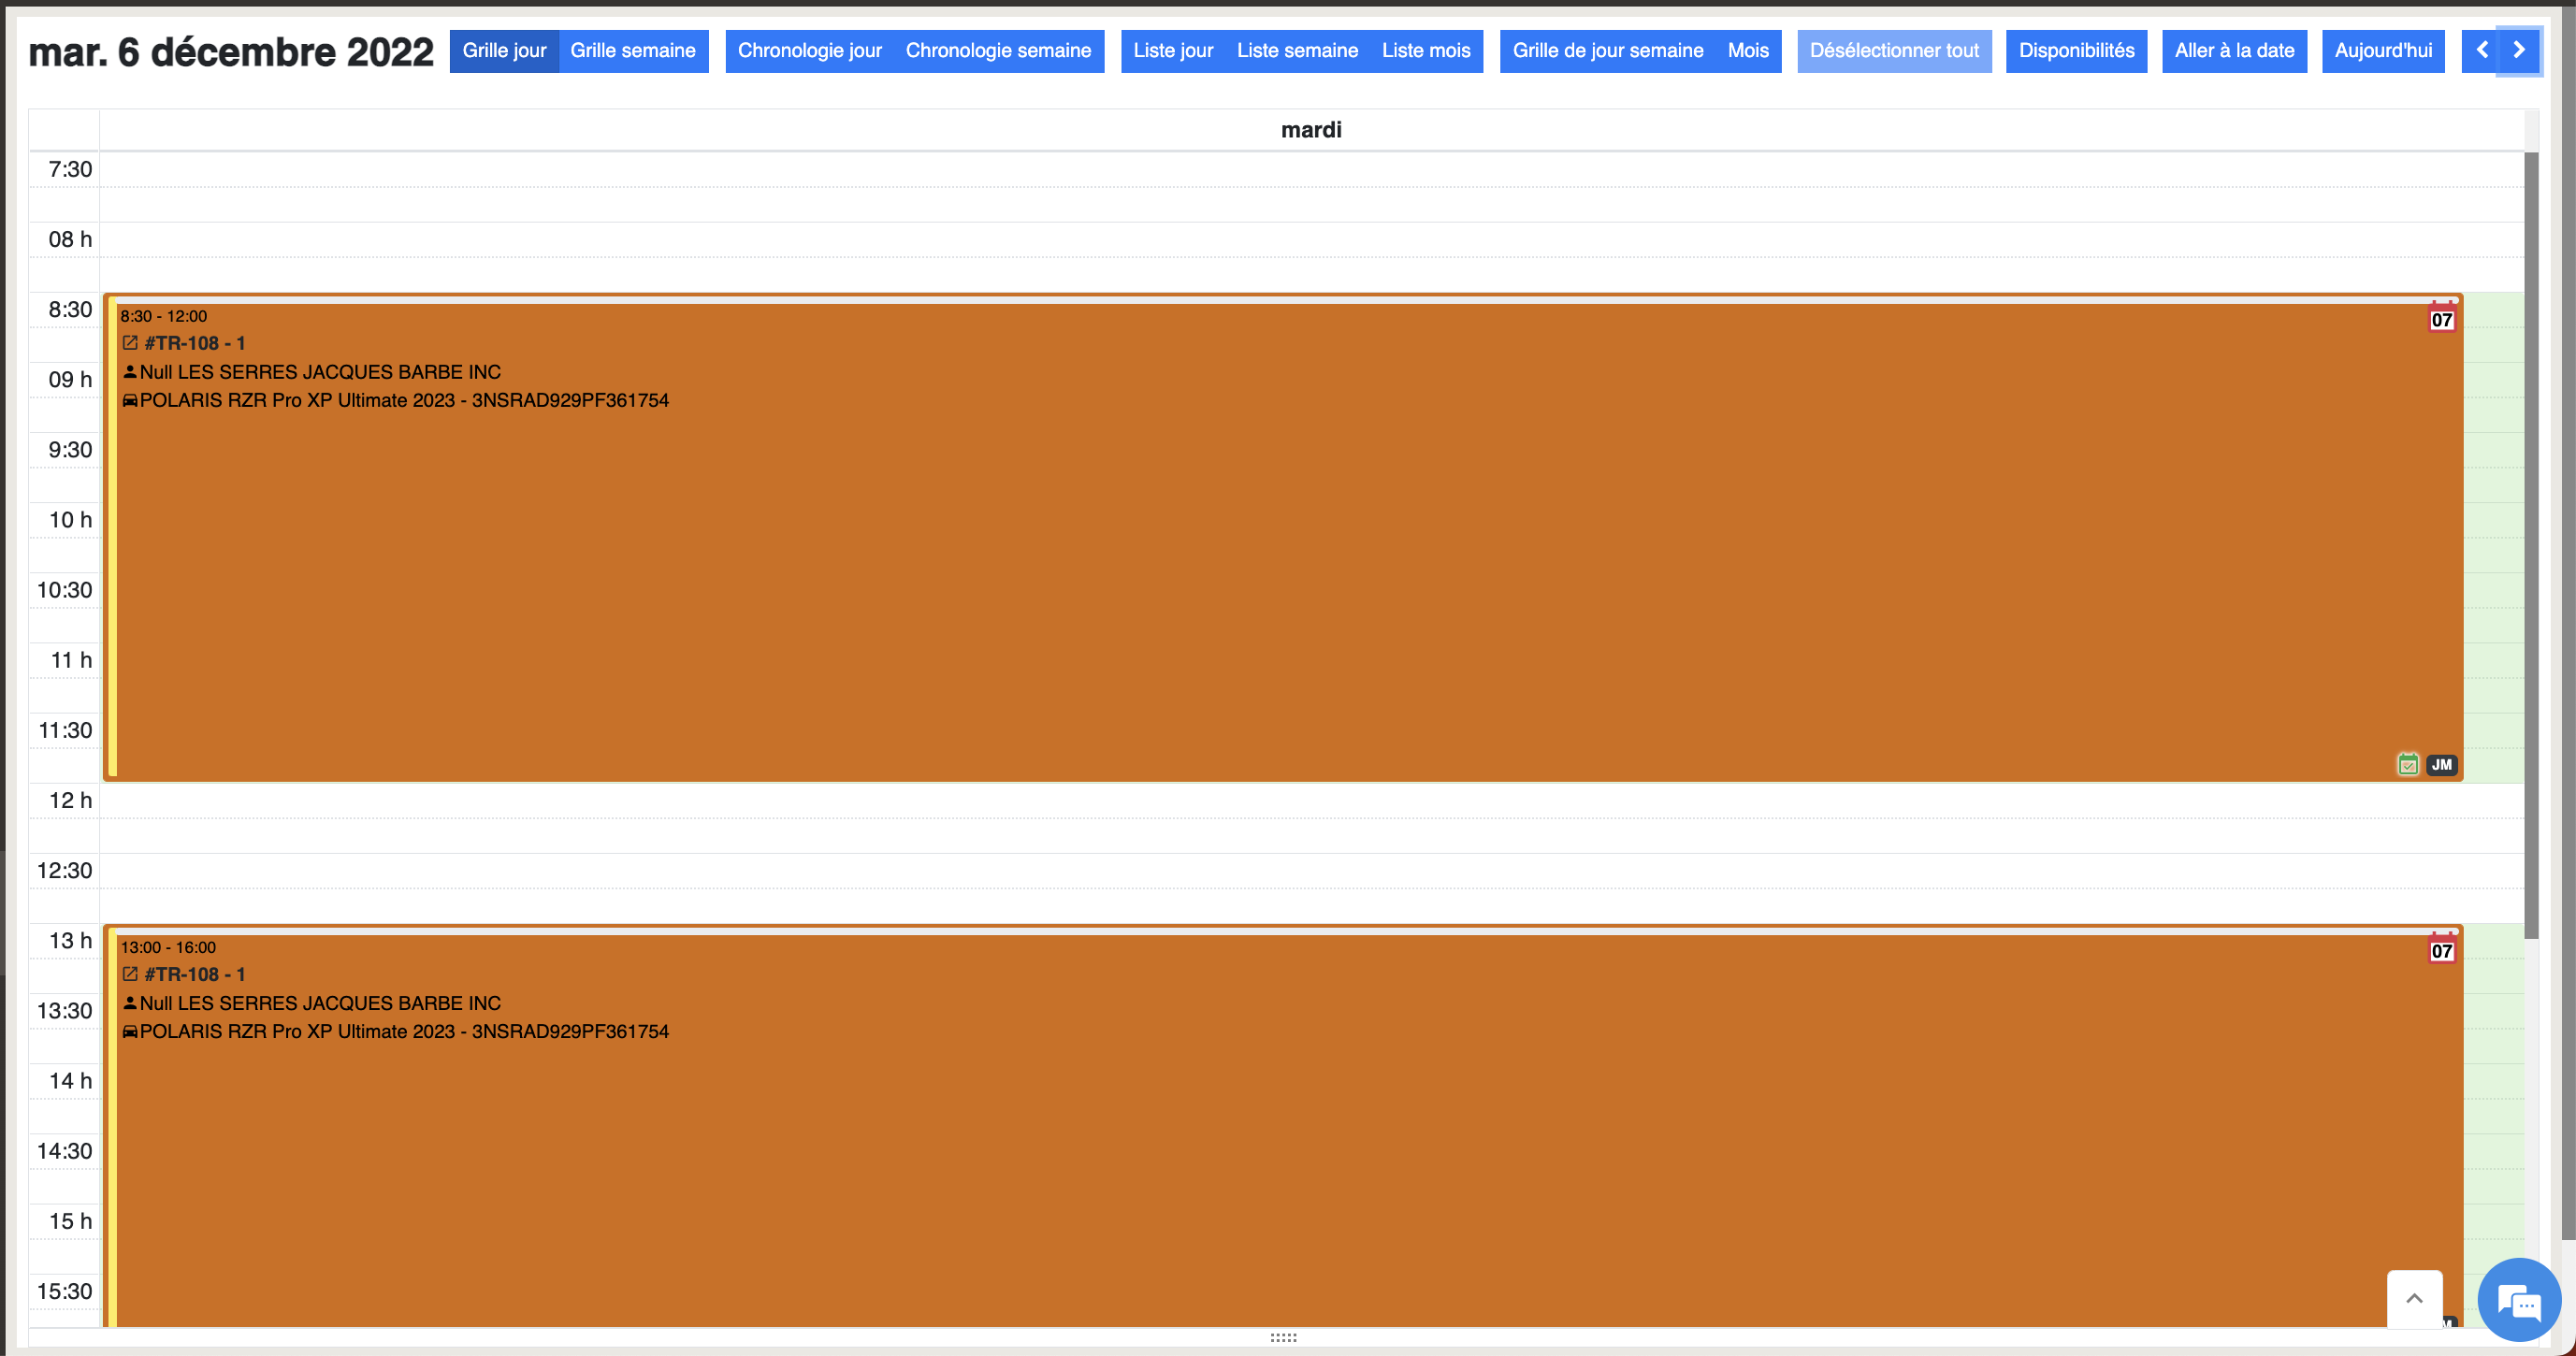Click the customer name in the 13:00 event
This screenshot has width=2576, height=1356.
[x=320, y=1003]
